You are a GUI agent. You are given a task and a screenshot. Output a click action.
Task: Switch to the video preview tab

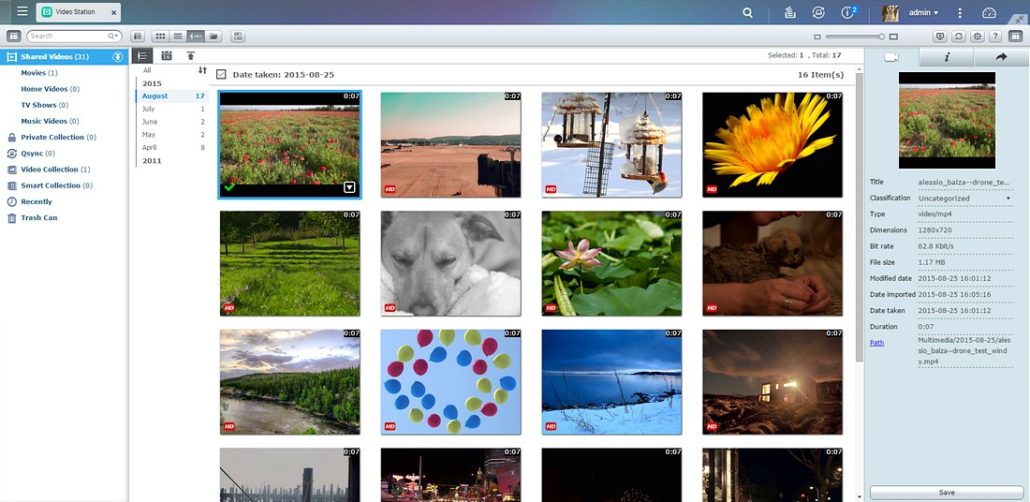[x=891, y=57]
